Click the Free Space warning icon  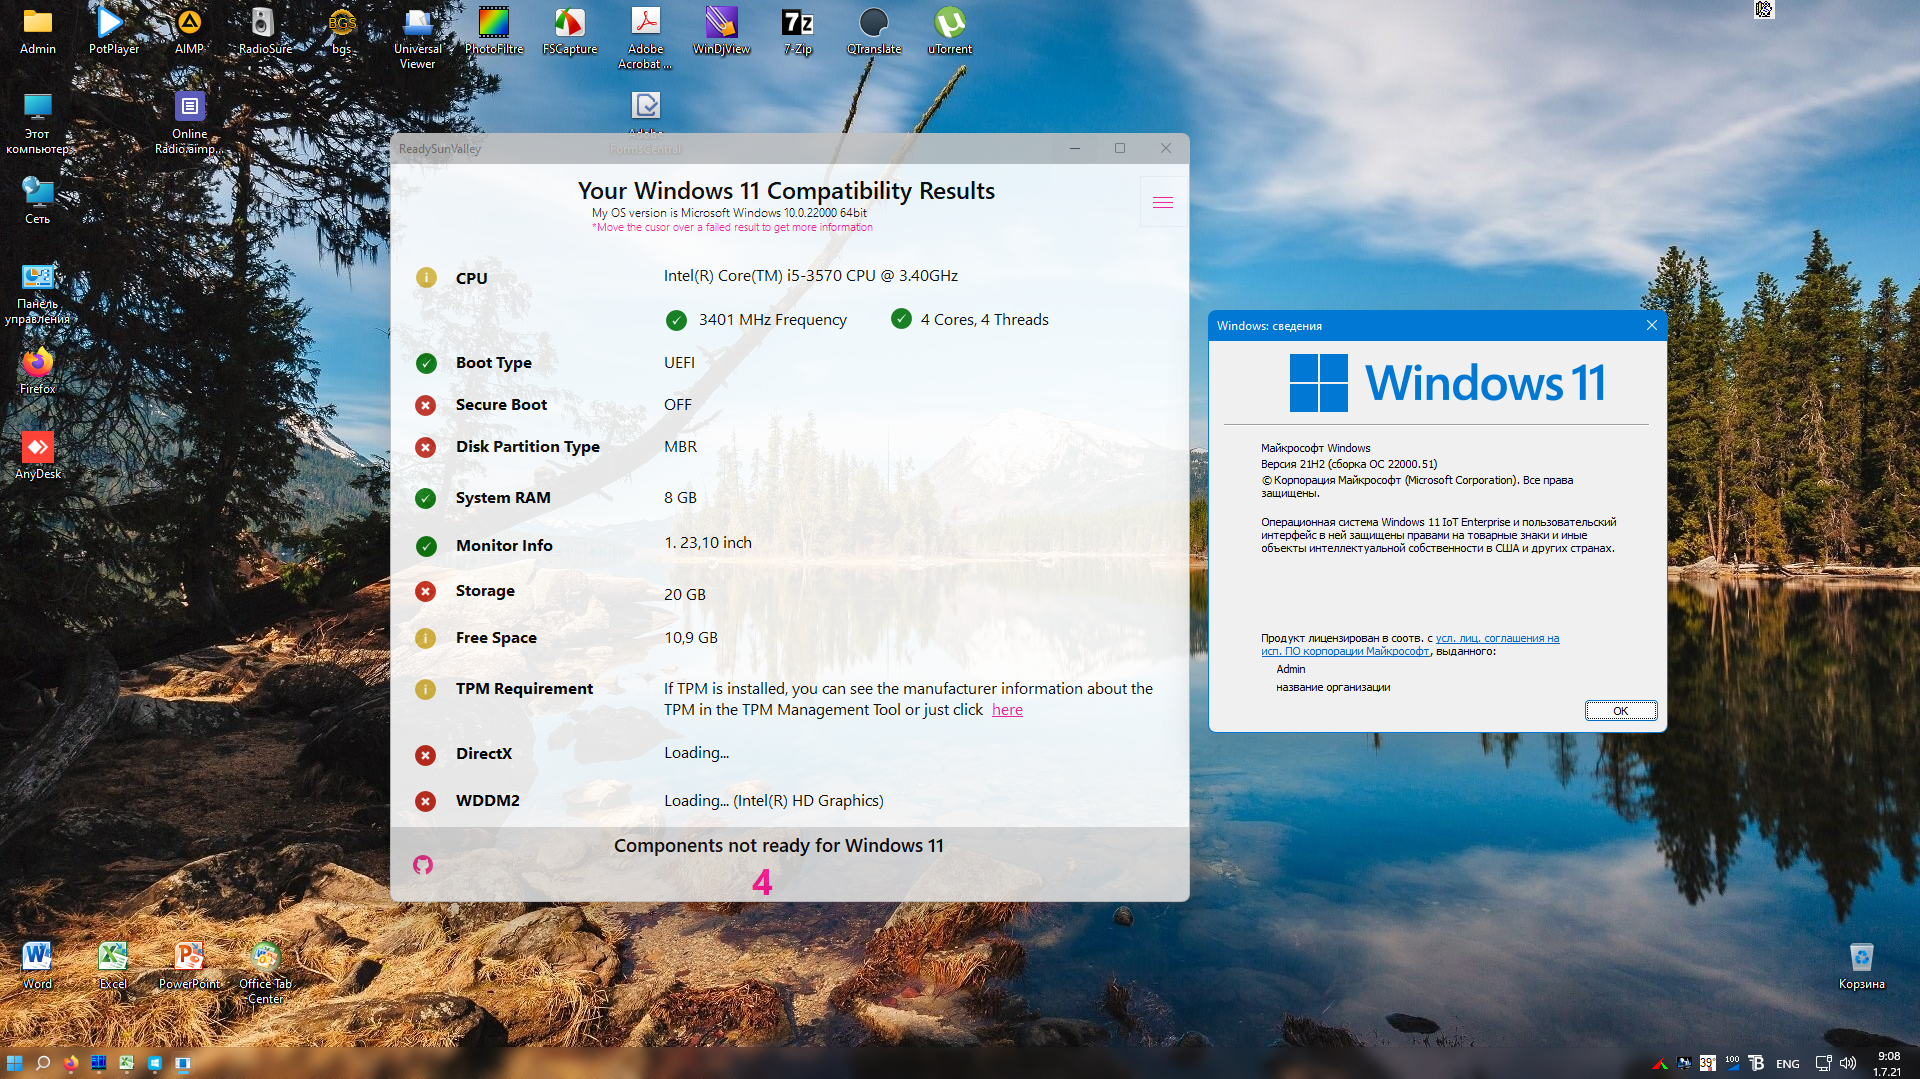426,638
